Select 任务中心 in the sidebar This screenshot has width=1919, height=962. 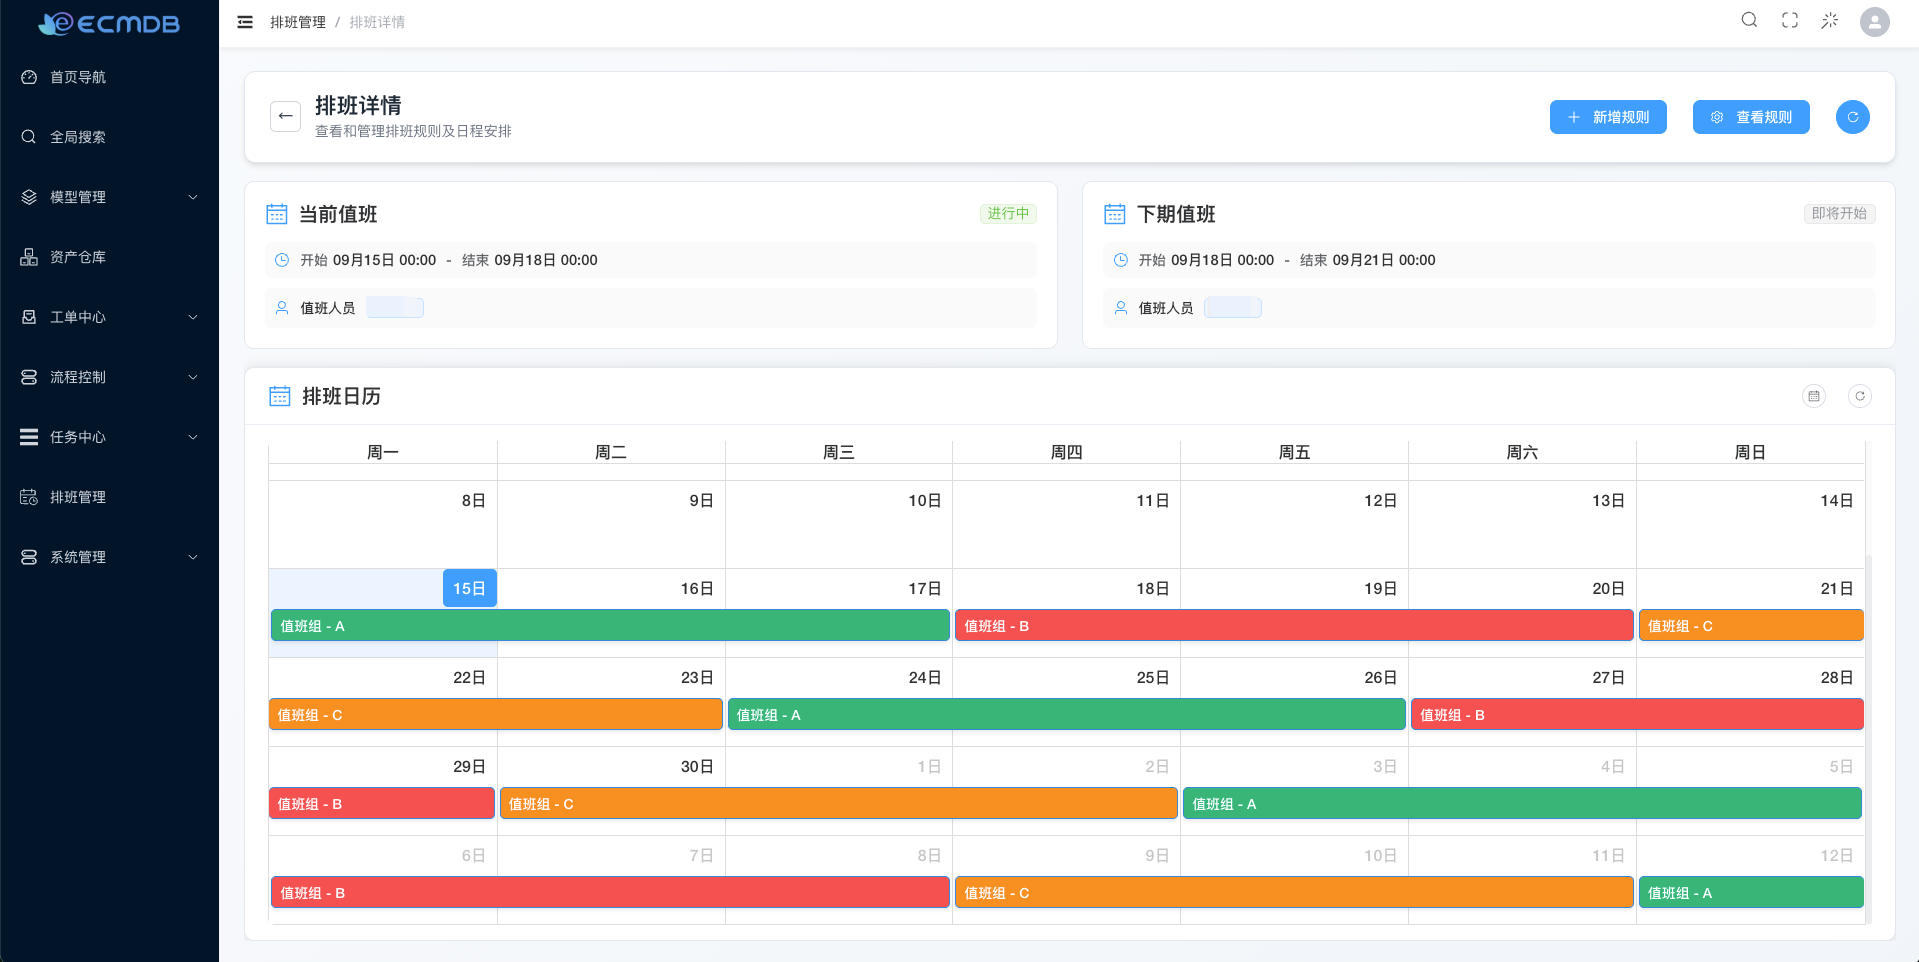point(109,437)
